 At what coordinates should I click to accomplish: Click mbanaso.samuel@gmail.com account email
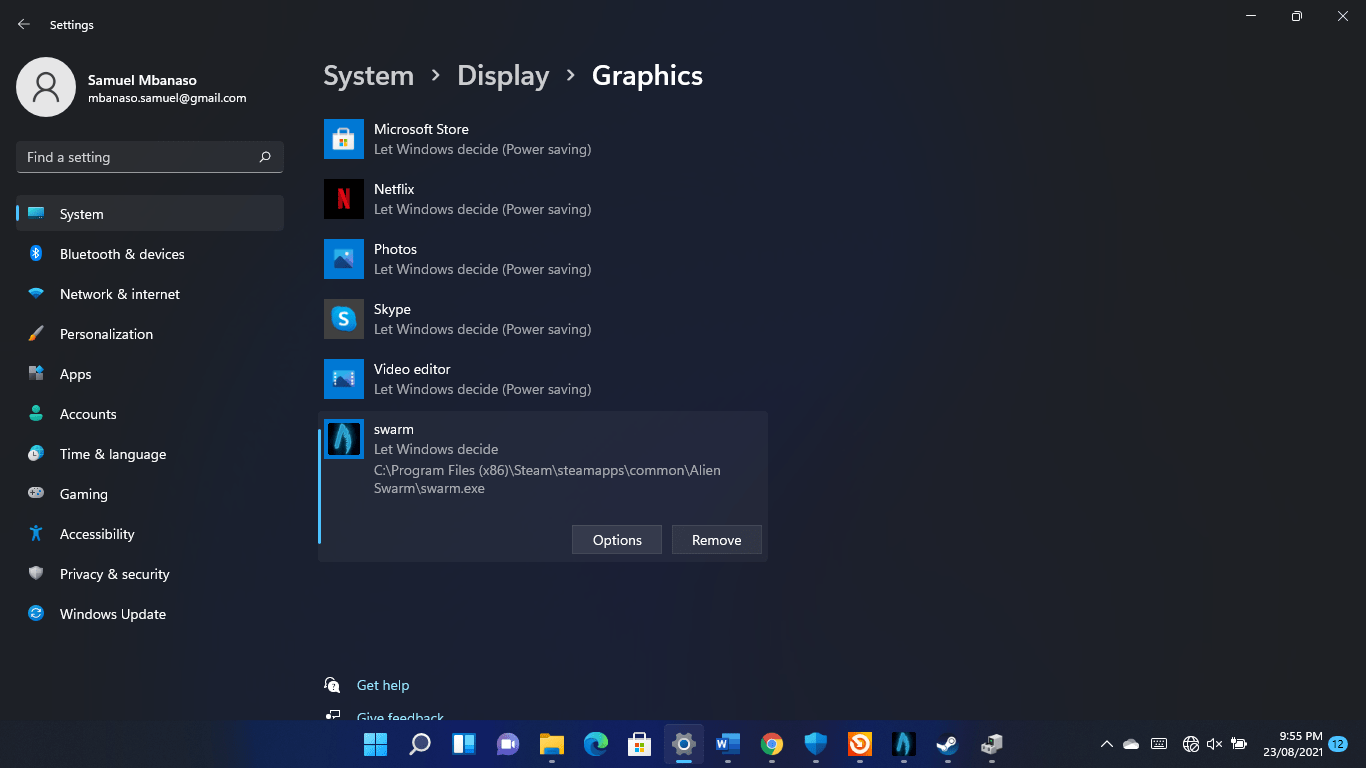point(167,98)
